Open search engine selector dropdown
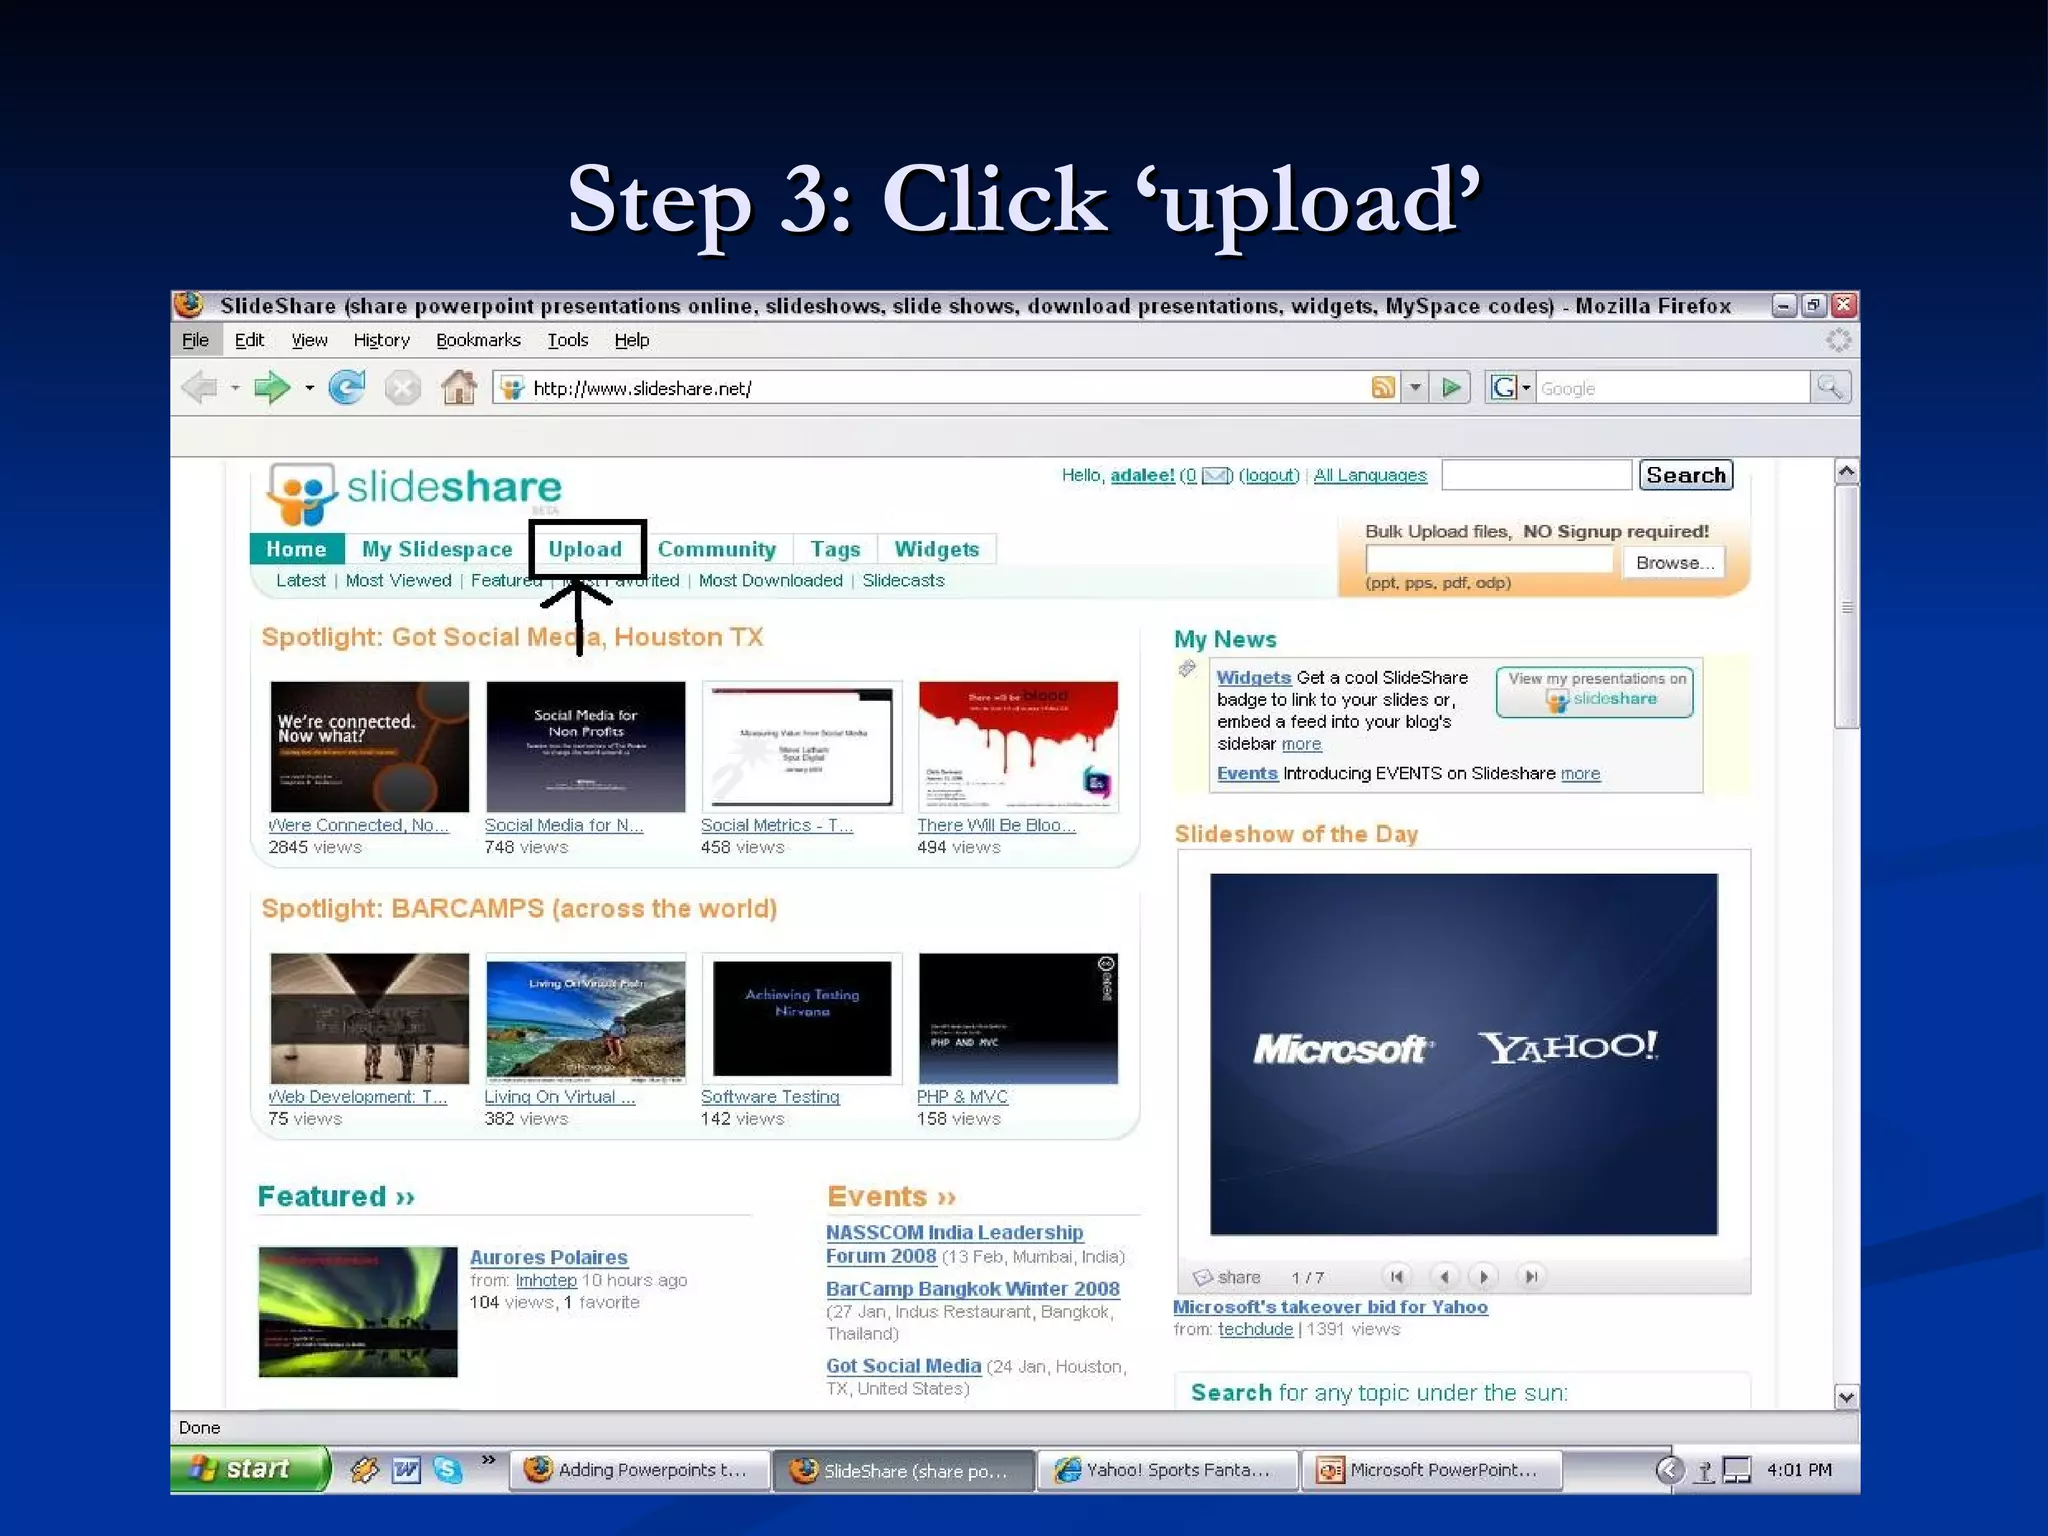Screen dimensions: 2048x1536 point(1526,388)
